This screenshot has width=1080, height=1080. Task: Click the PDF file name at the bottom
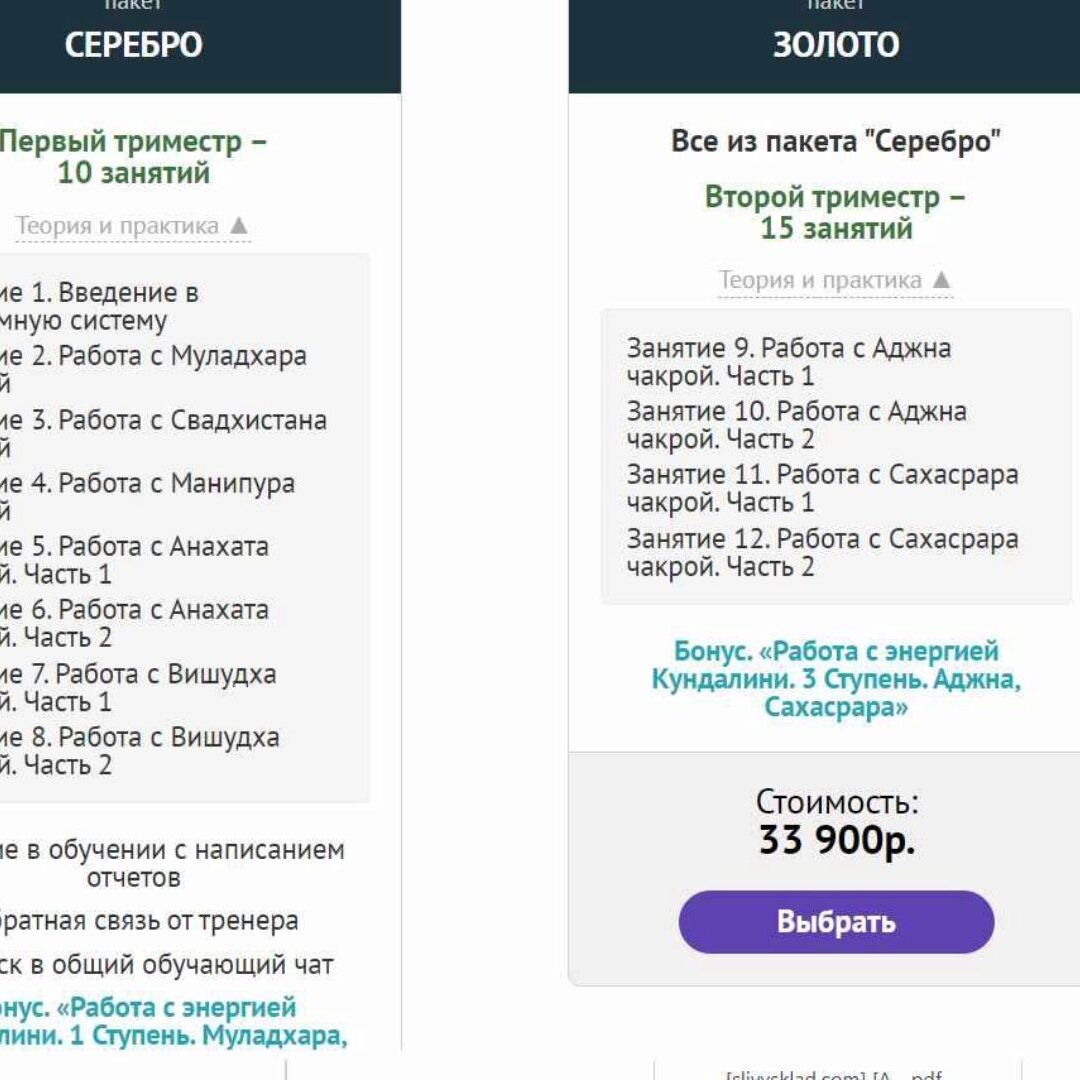pos(834,1074)
